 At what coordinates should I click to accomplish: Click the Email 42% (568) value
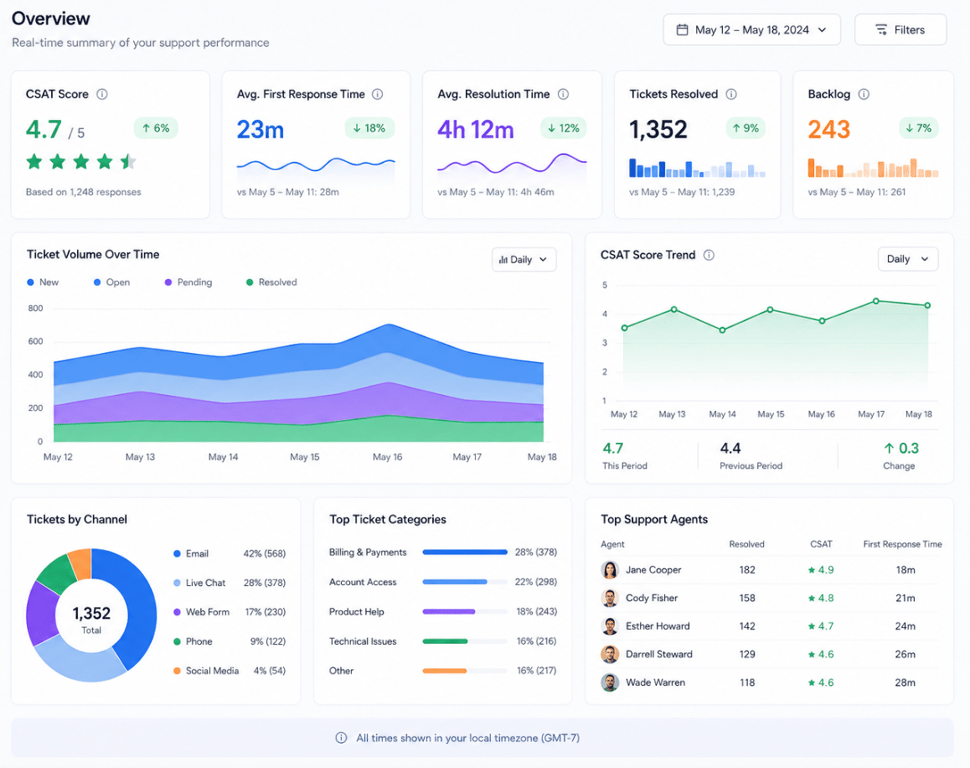click(x=265, y=554)
